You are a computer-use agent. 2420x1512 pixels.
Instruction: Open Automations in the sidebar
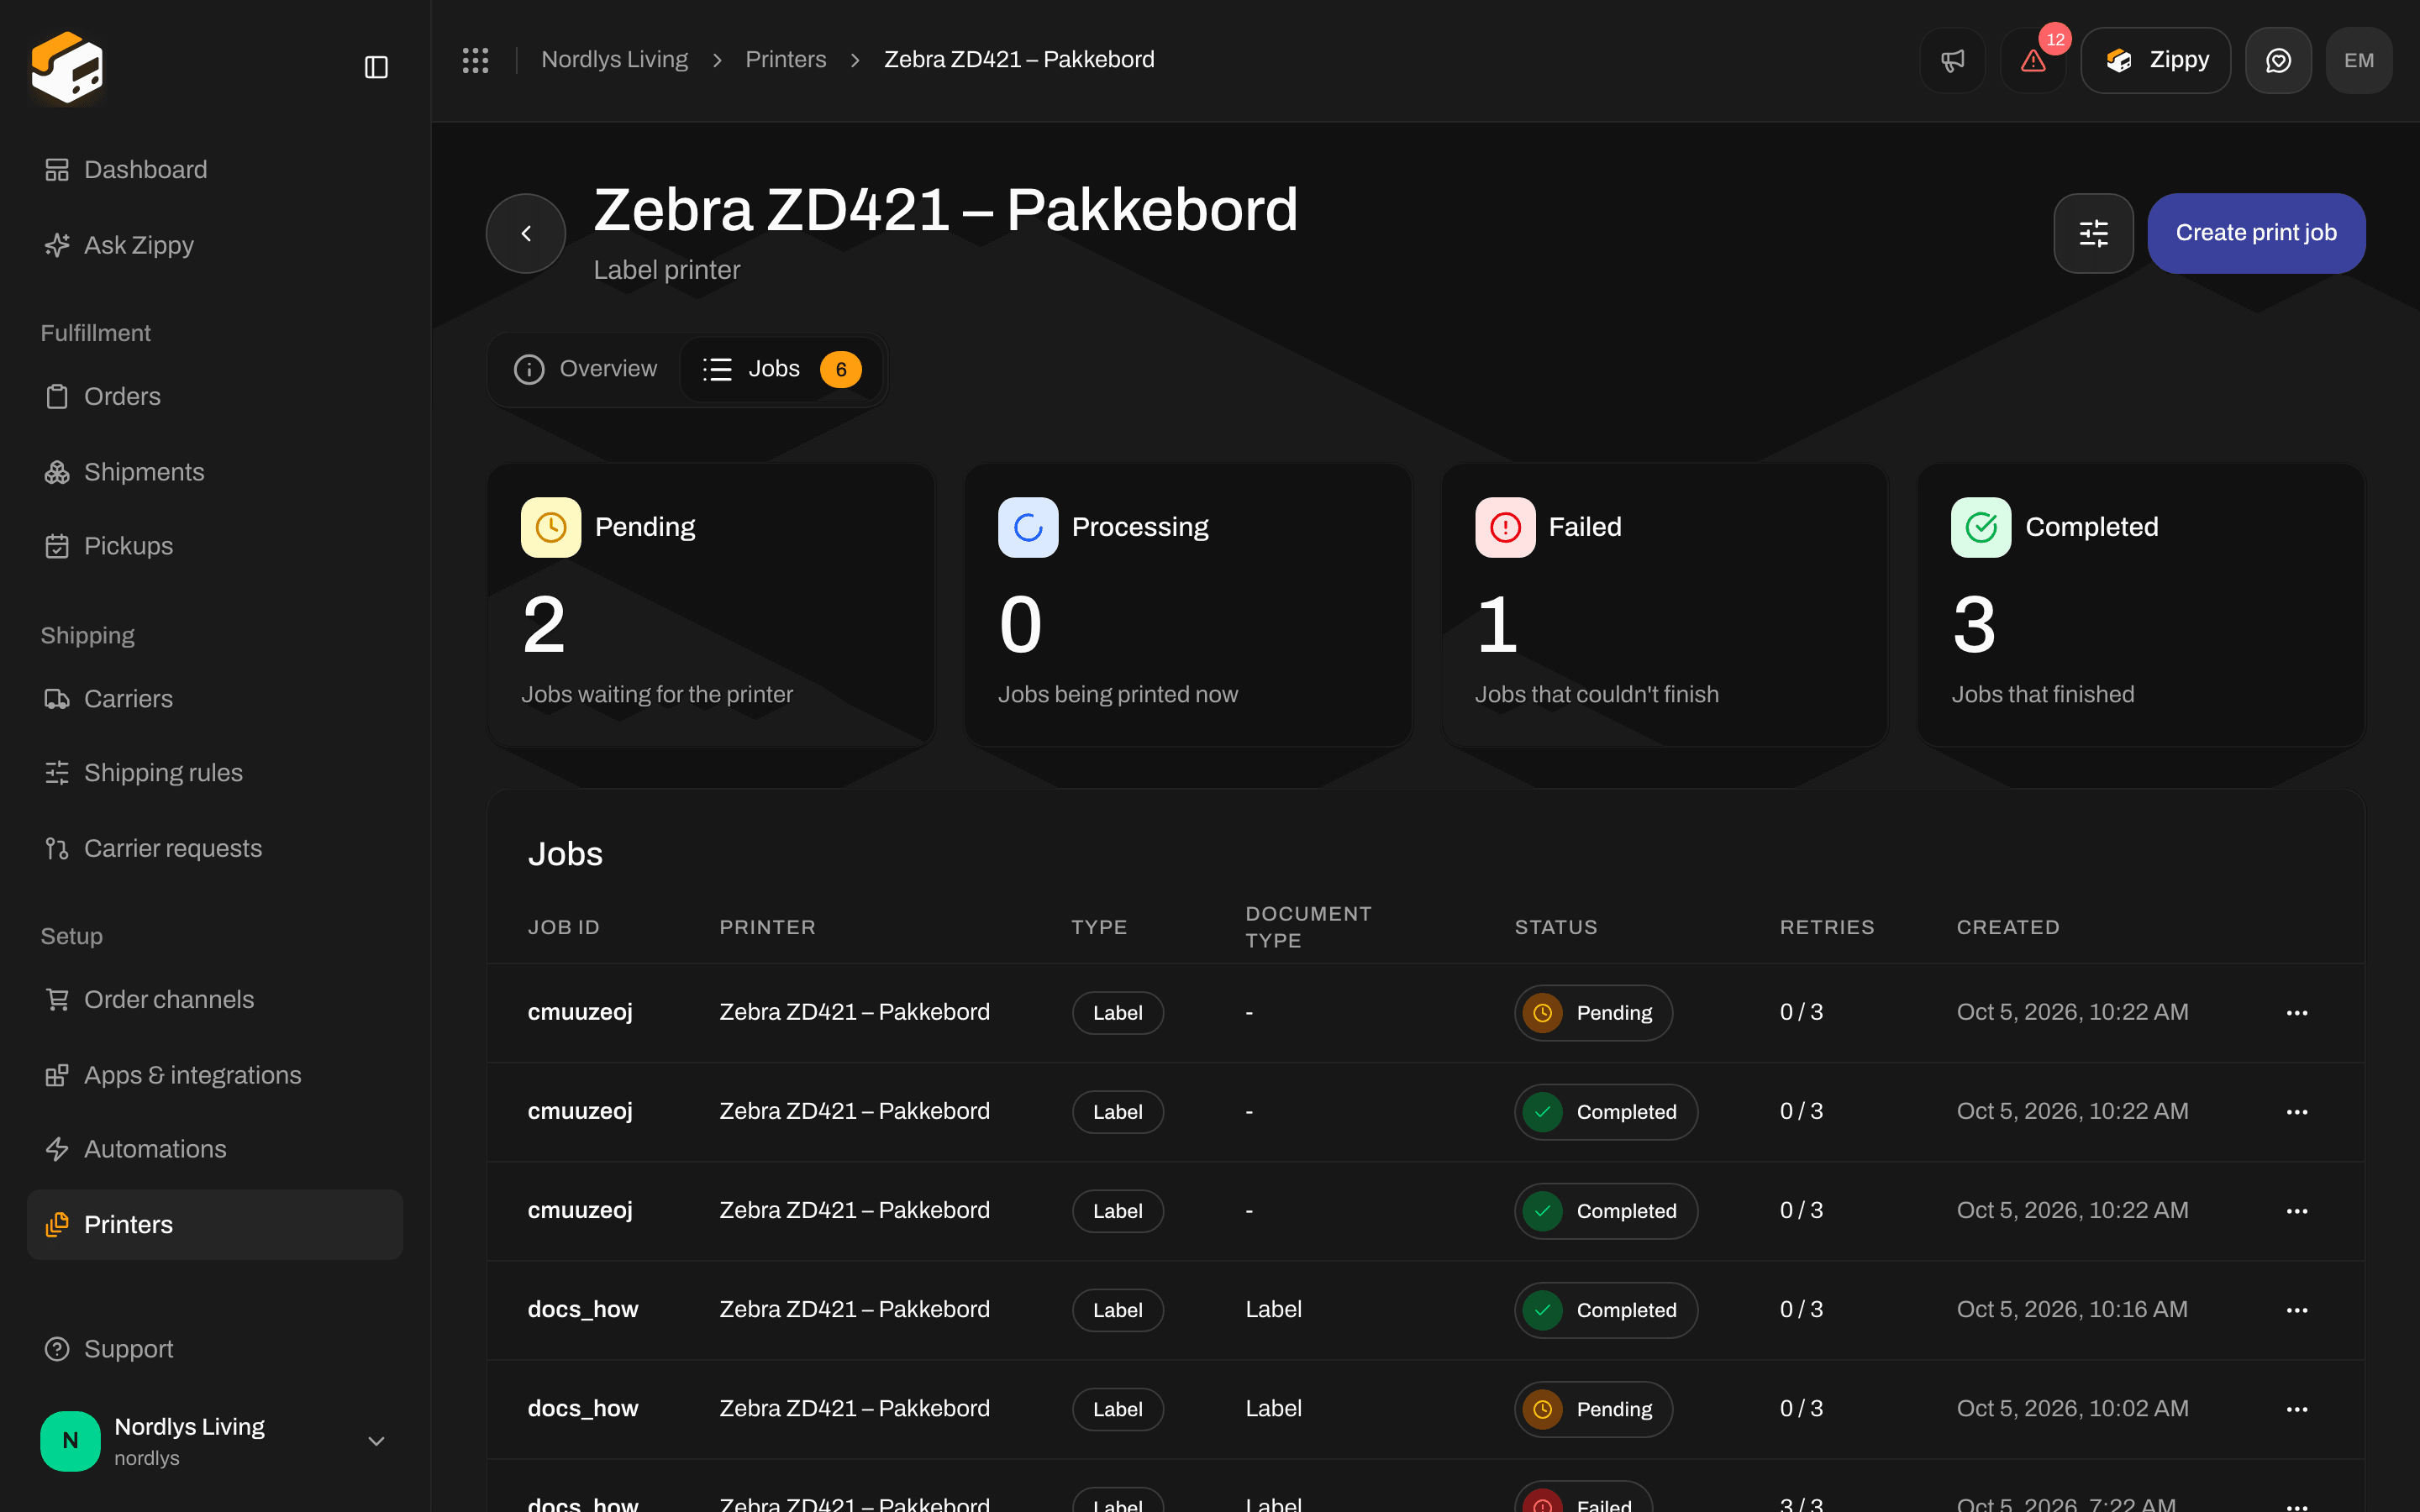point(215,1150)
